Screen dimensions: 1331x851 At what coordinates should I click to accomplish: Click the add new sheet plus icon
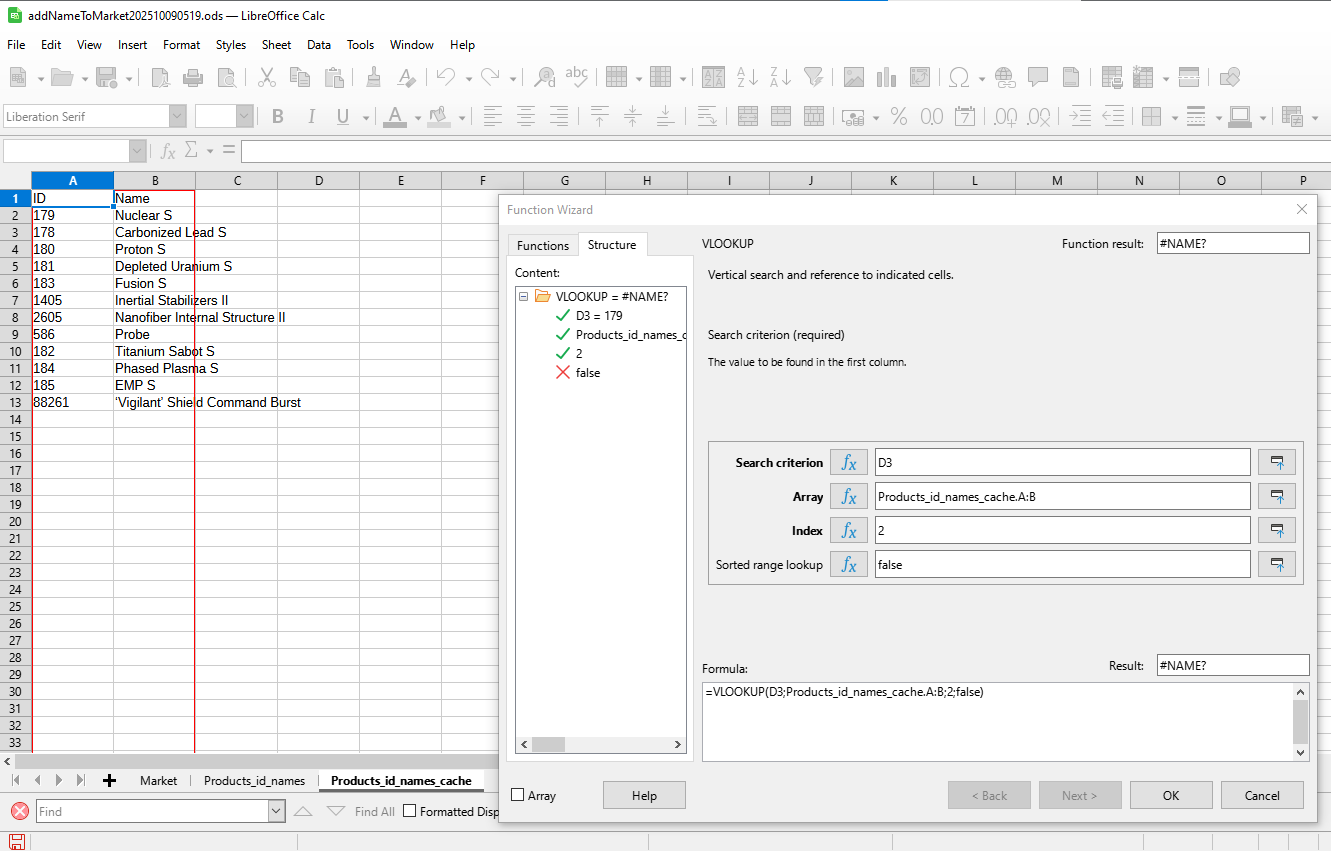pos(109,781)
